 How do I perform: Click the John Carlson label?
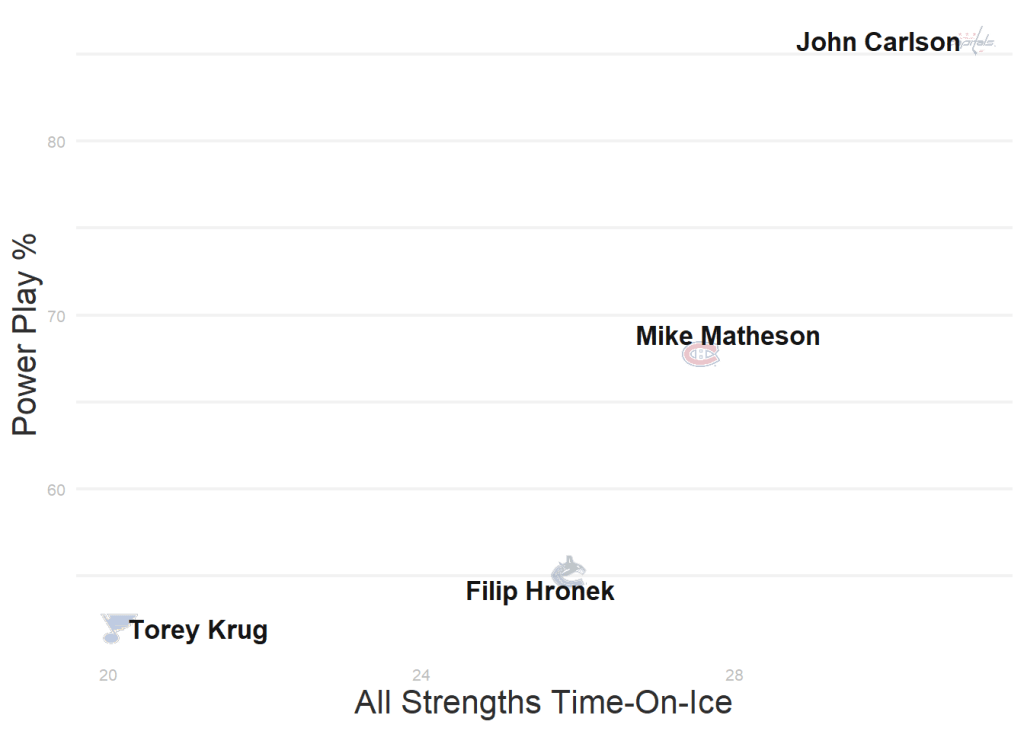[877, 43]
